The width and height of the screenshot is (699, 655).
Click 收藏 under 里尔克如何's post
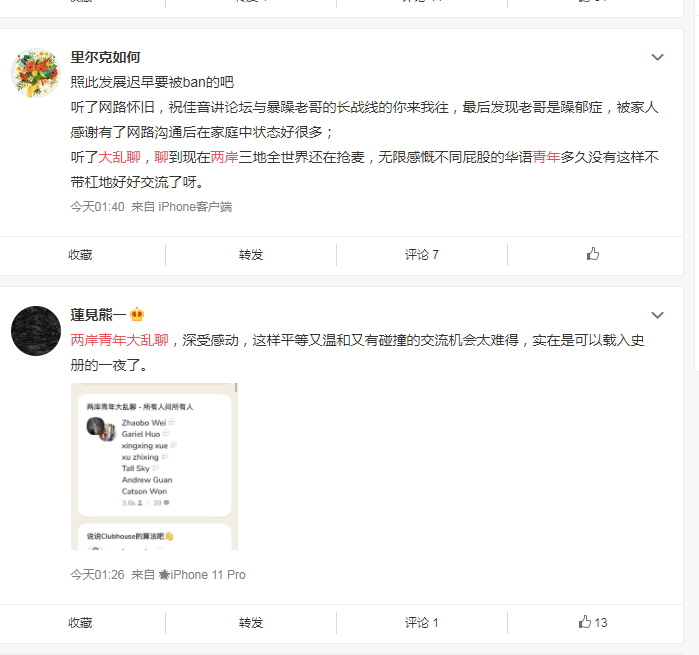coord(80,255)
